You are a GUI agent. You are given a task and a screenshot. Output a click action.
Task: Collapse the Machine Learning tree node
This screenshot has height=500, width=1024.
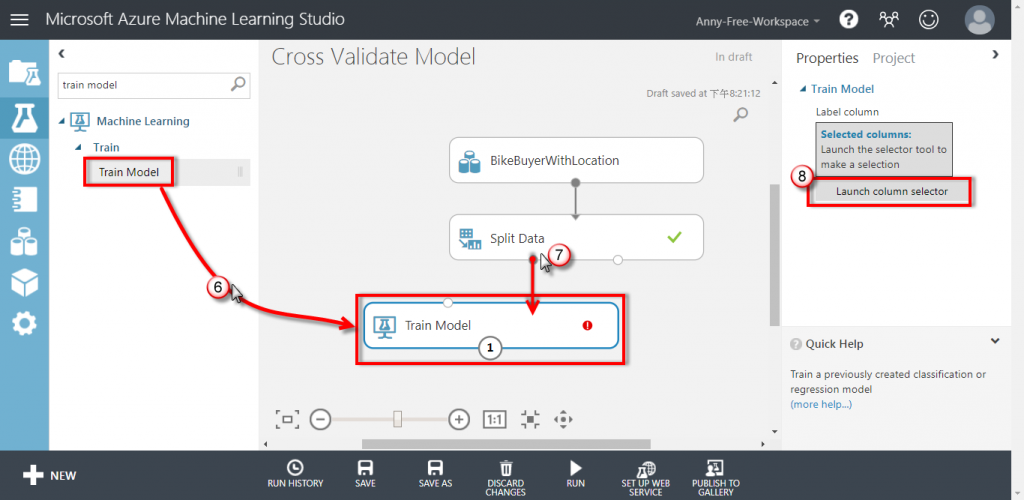pyautogui.click(x=62, y=121)
